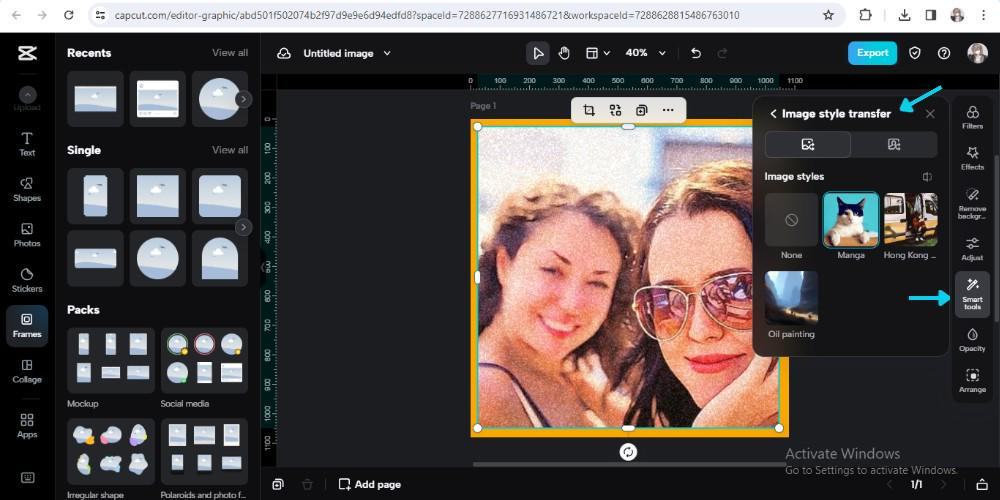The image size is (1000, 500).
Task: Select the hand pan tool
Action: [x=564, y=54]
